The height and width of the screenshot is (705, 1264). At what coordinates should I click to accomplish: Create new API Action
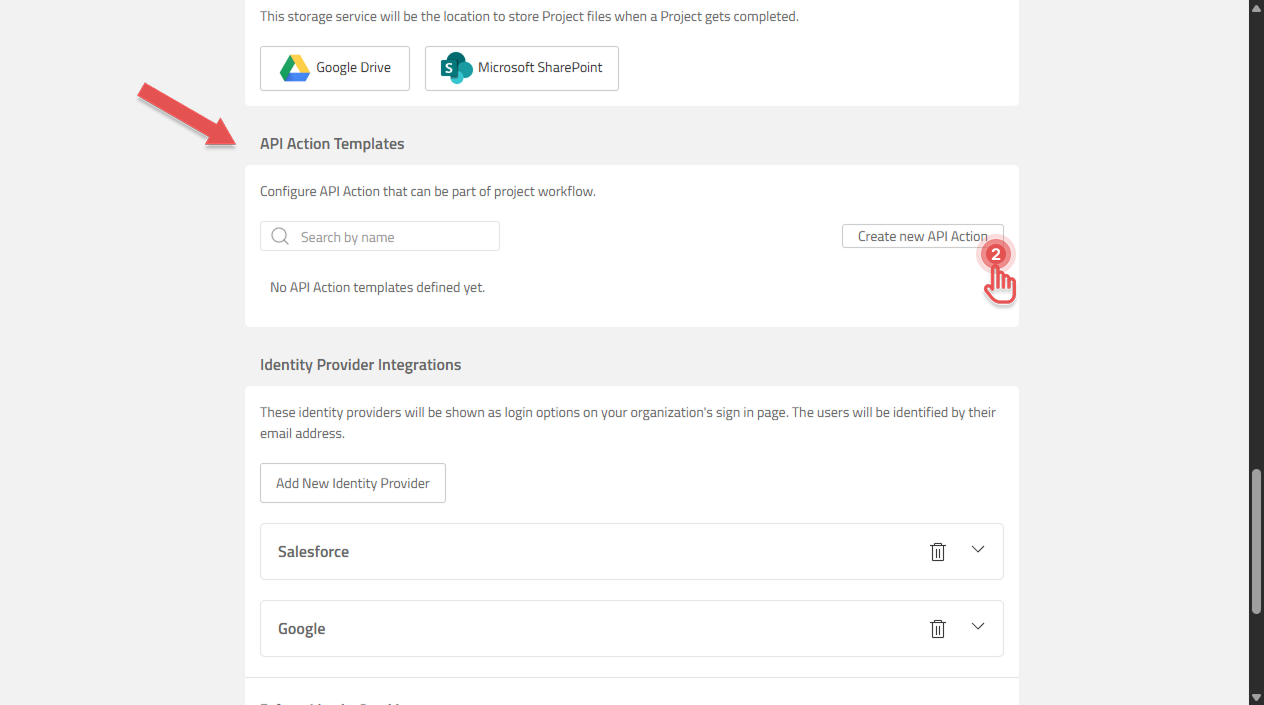[x=922, y=236]
